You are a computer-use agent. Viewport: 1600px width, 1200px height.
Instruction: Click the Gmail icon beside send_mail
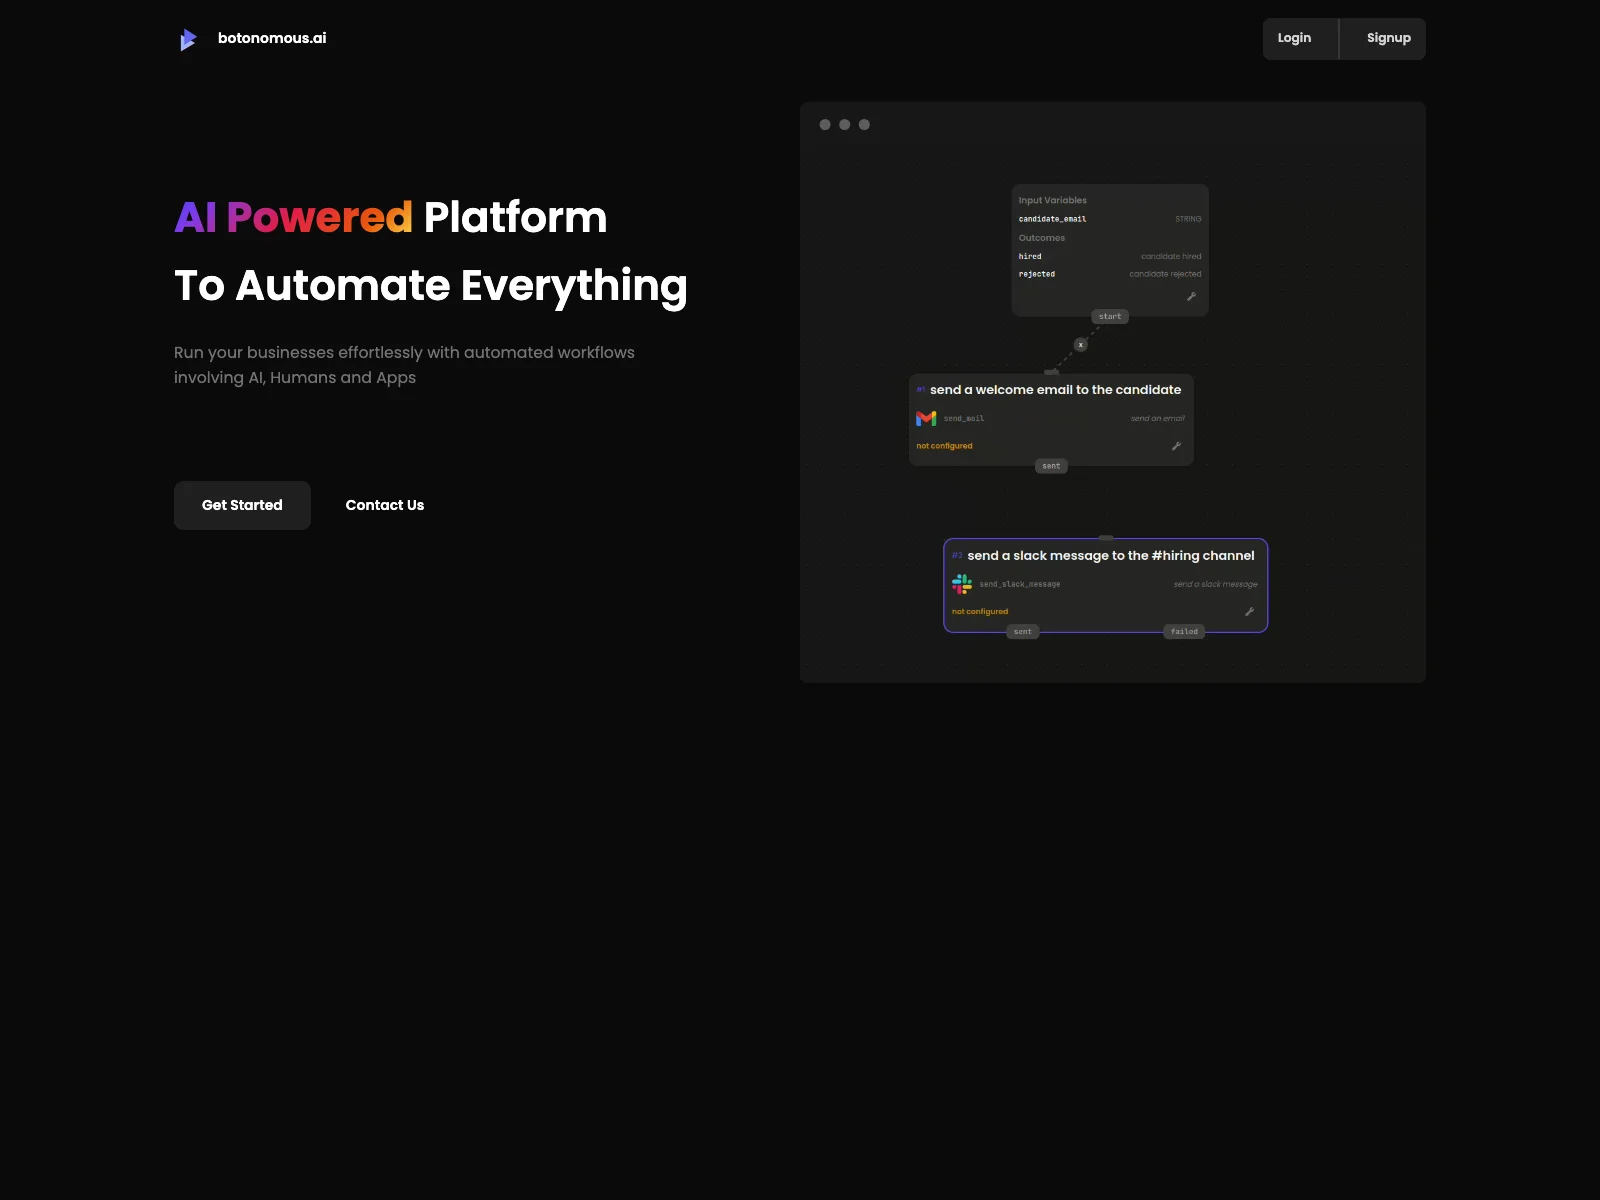click(926, 418)
